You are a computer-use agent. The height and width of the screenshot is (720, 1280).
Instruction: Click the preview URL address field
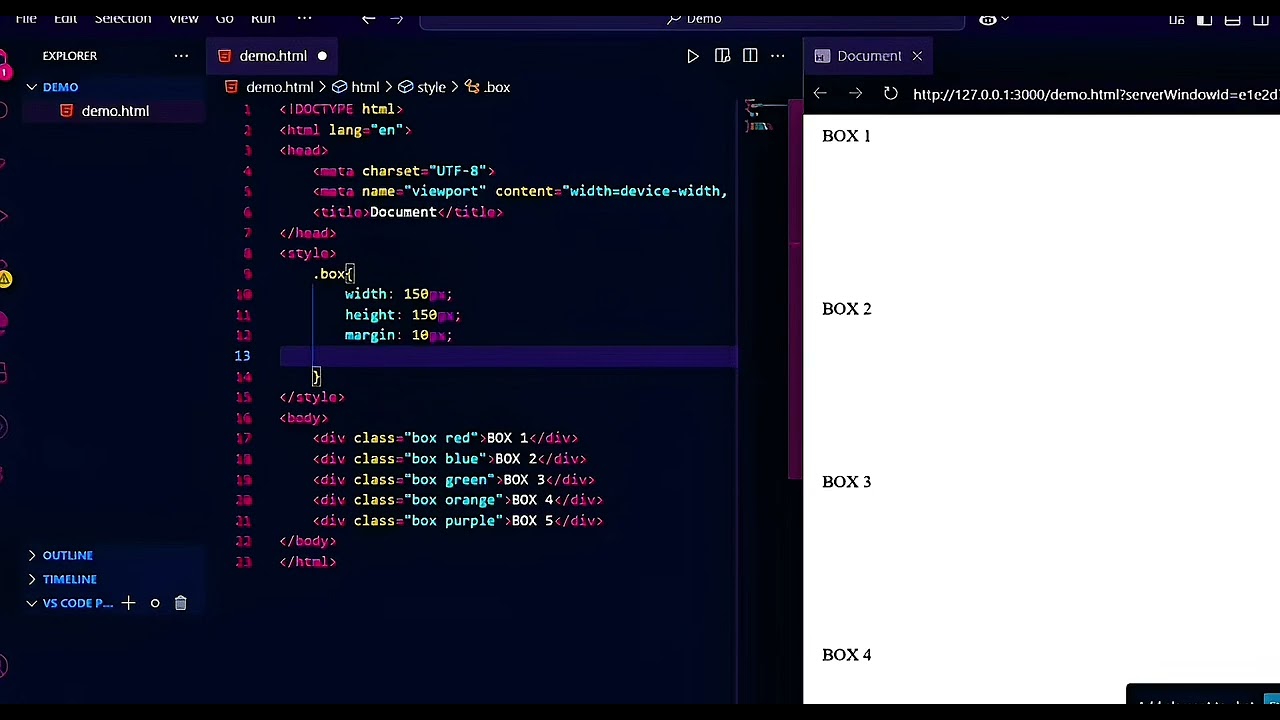pyautogui.click(x=1095, y=94)
